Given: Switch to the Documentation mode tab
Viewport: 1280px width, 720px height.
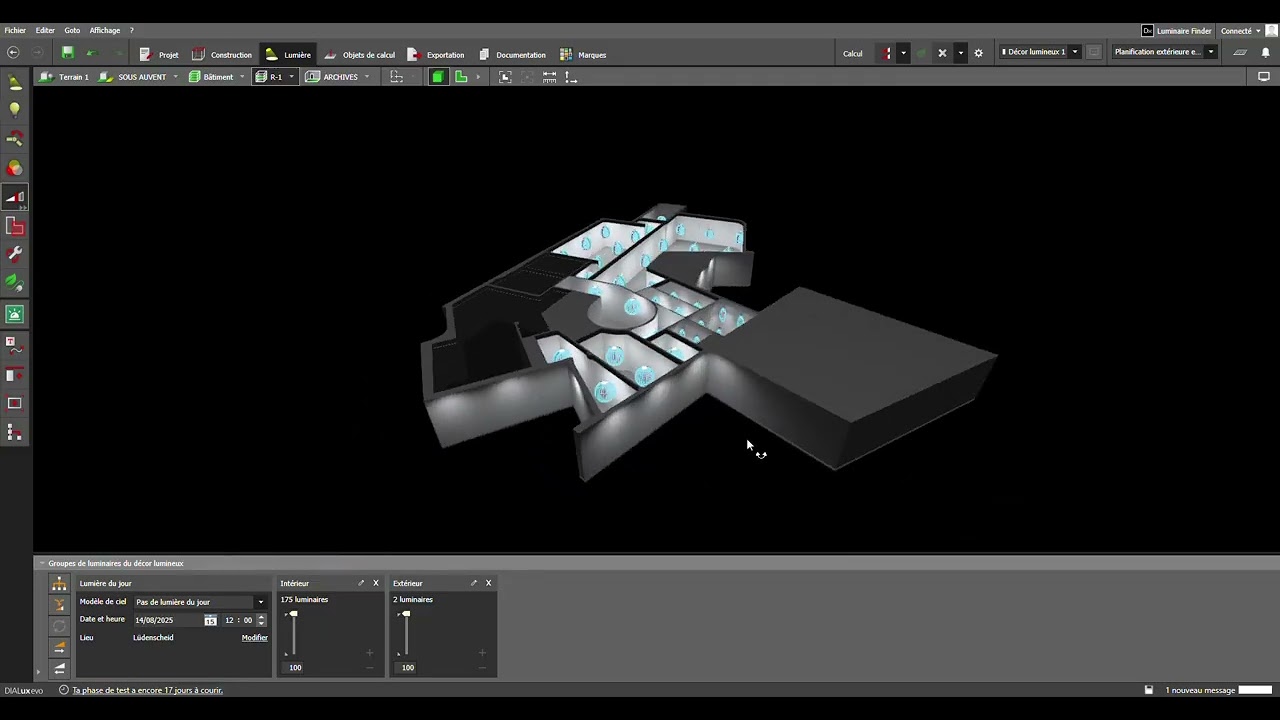Looking at the screenshot, I should tap(511, 55).
